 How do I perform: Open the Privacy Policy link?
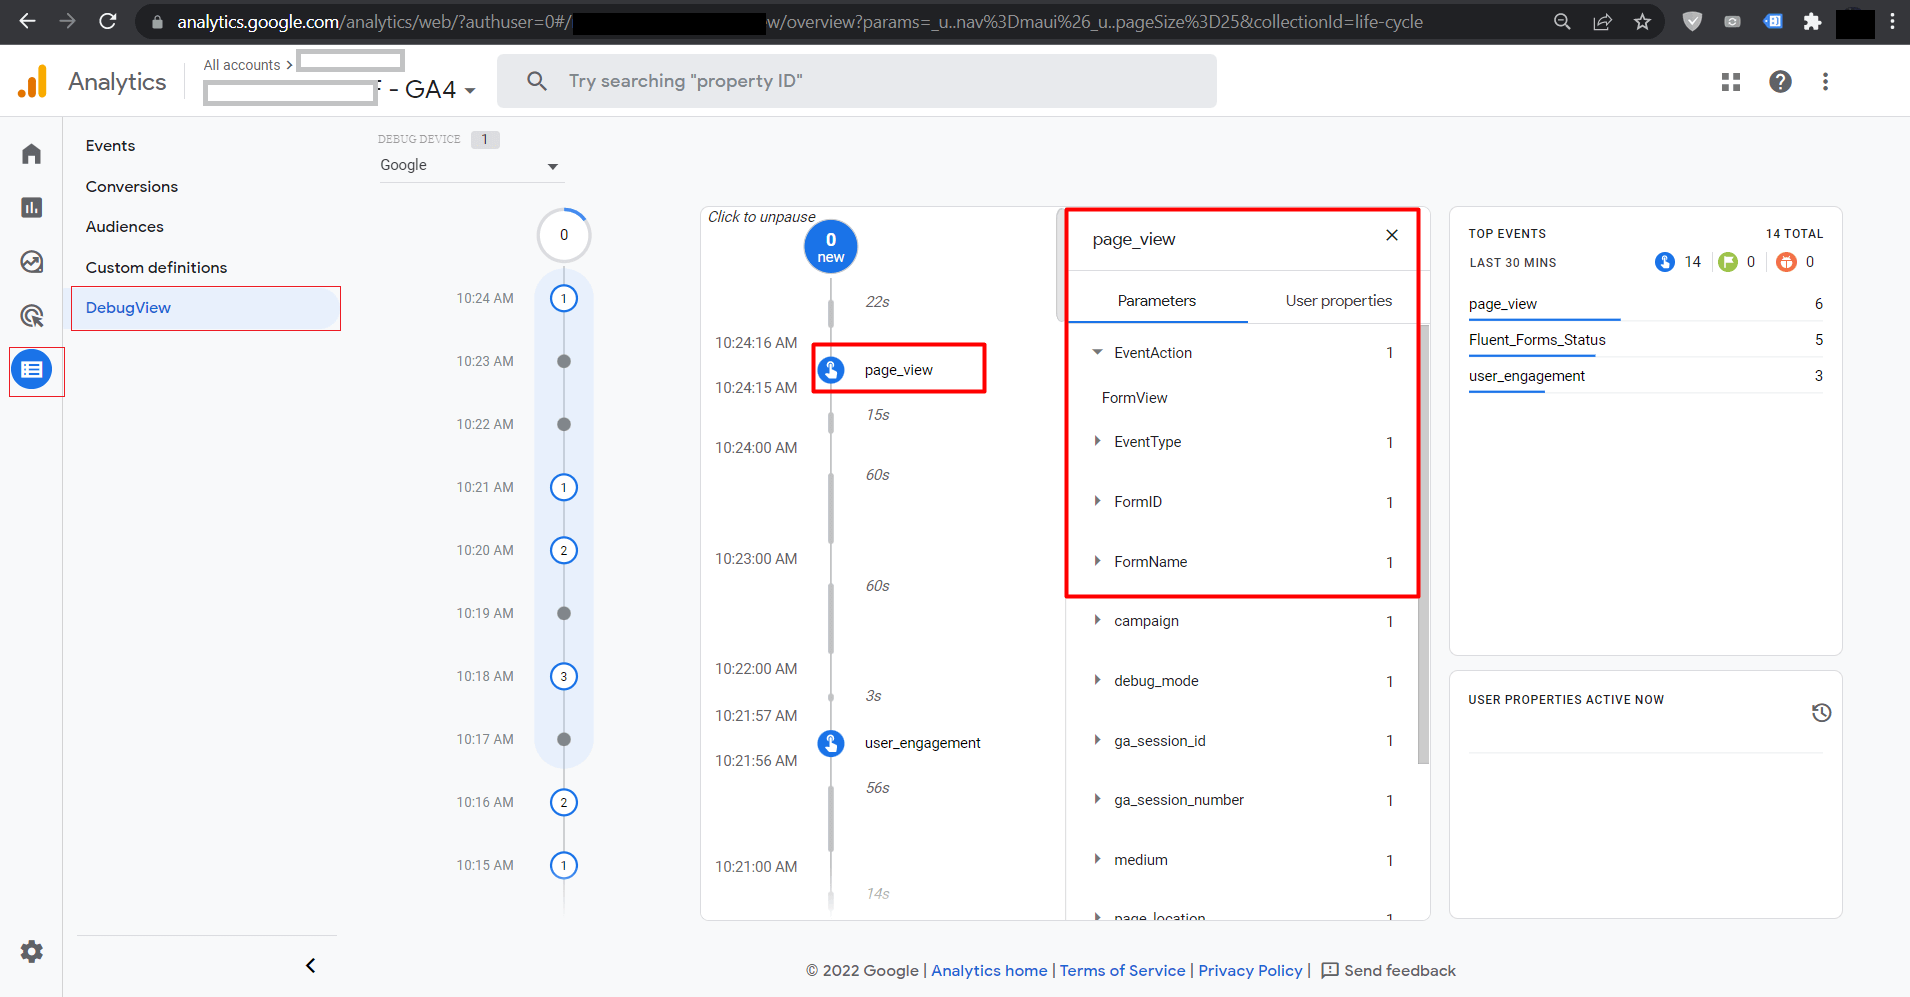1250,971
